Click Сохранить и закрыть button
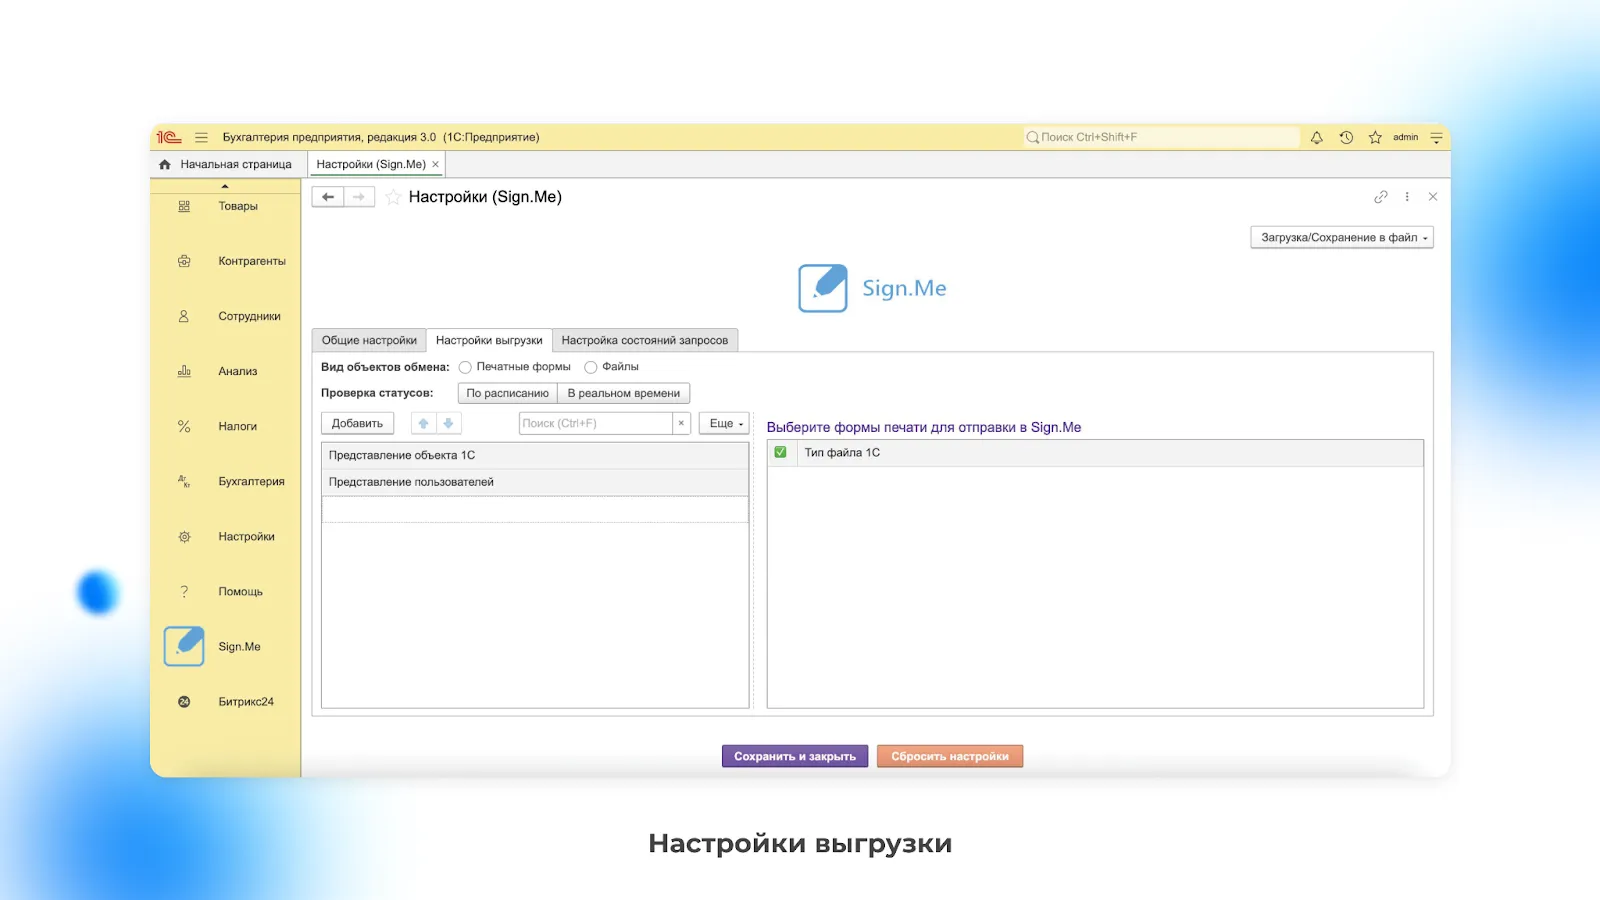Viewport: 1600px width, 900px height. coord(795,757)
